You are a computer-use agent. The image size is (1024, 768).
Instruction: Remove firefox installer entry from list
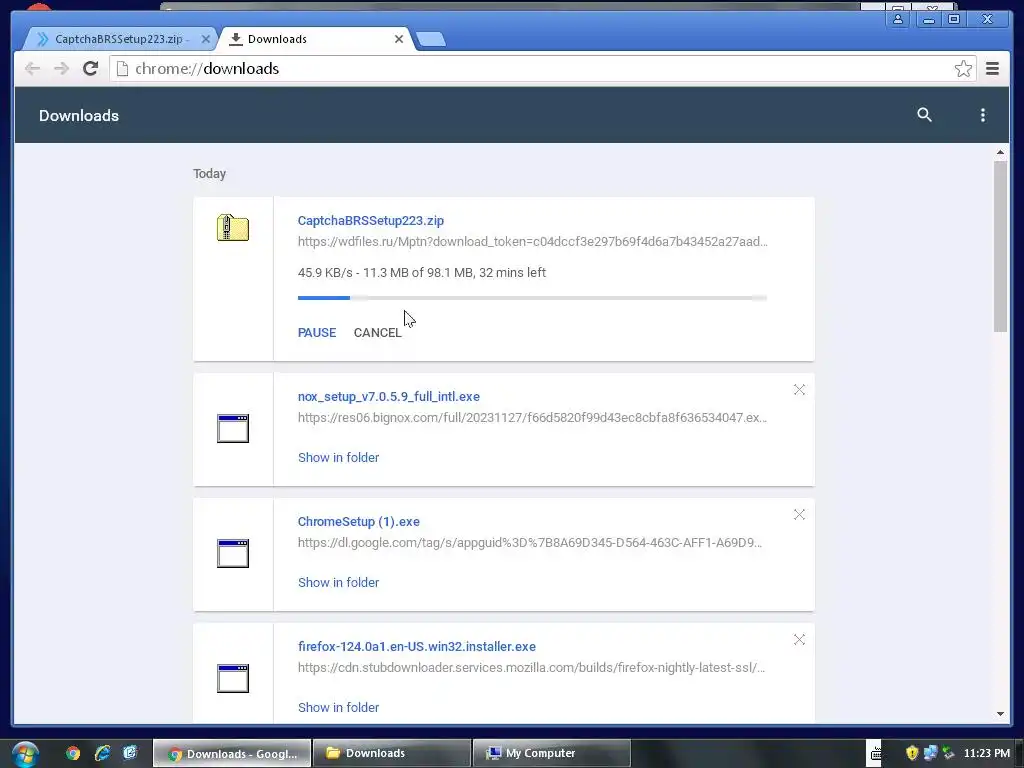click(799, 640)
